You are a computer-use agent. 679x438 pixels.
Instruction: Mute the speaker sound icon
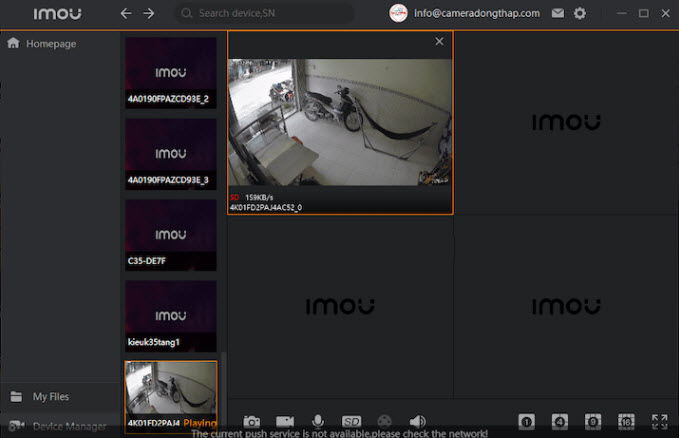[417, 422]
